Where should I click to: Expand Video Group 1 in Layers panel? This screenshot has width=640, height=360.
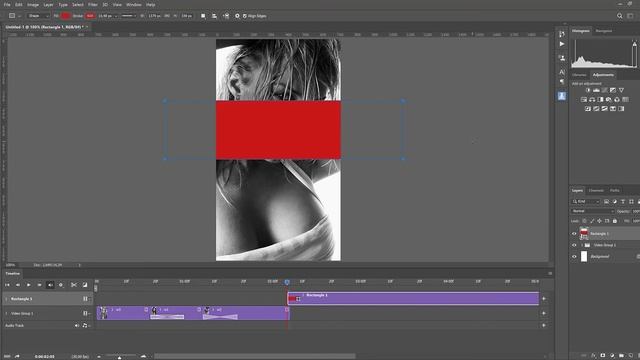coord(582,245)
